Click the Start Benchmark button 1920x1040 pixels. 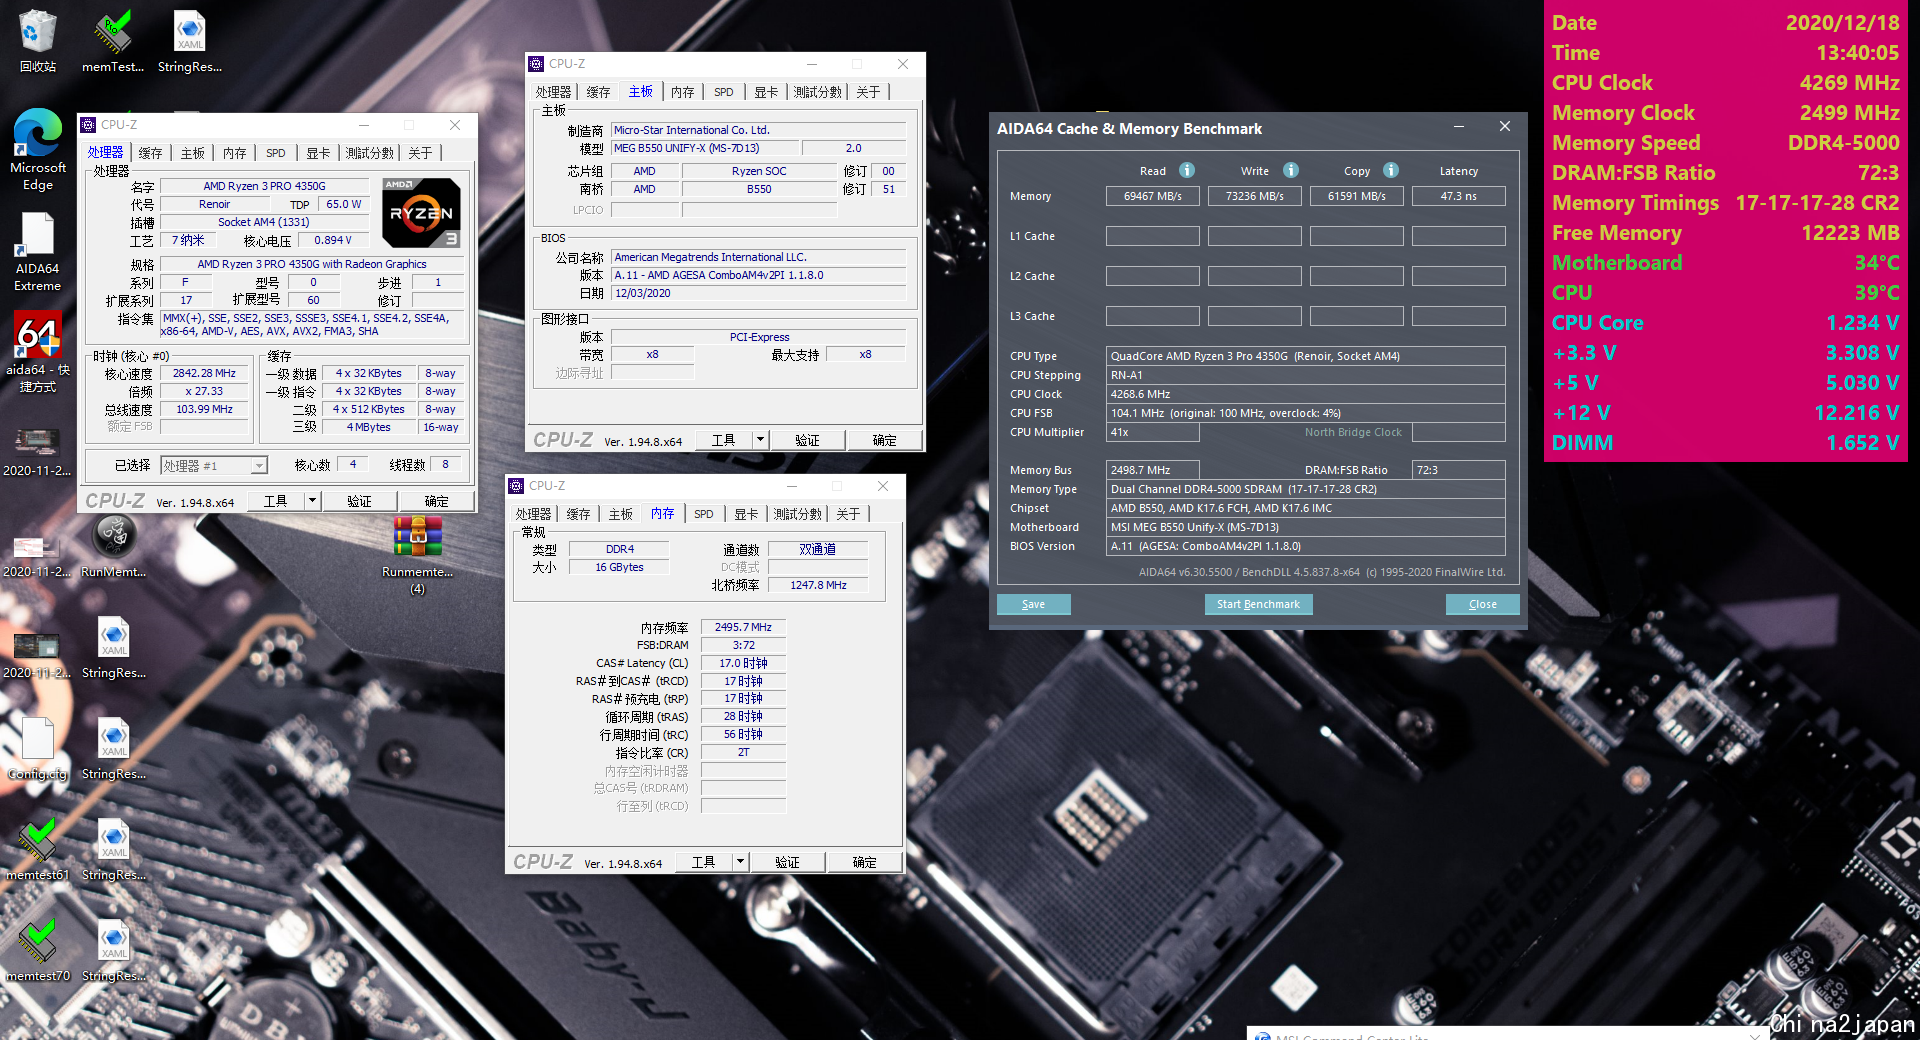pos(1258,604)
